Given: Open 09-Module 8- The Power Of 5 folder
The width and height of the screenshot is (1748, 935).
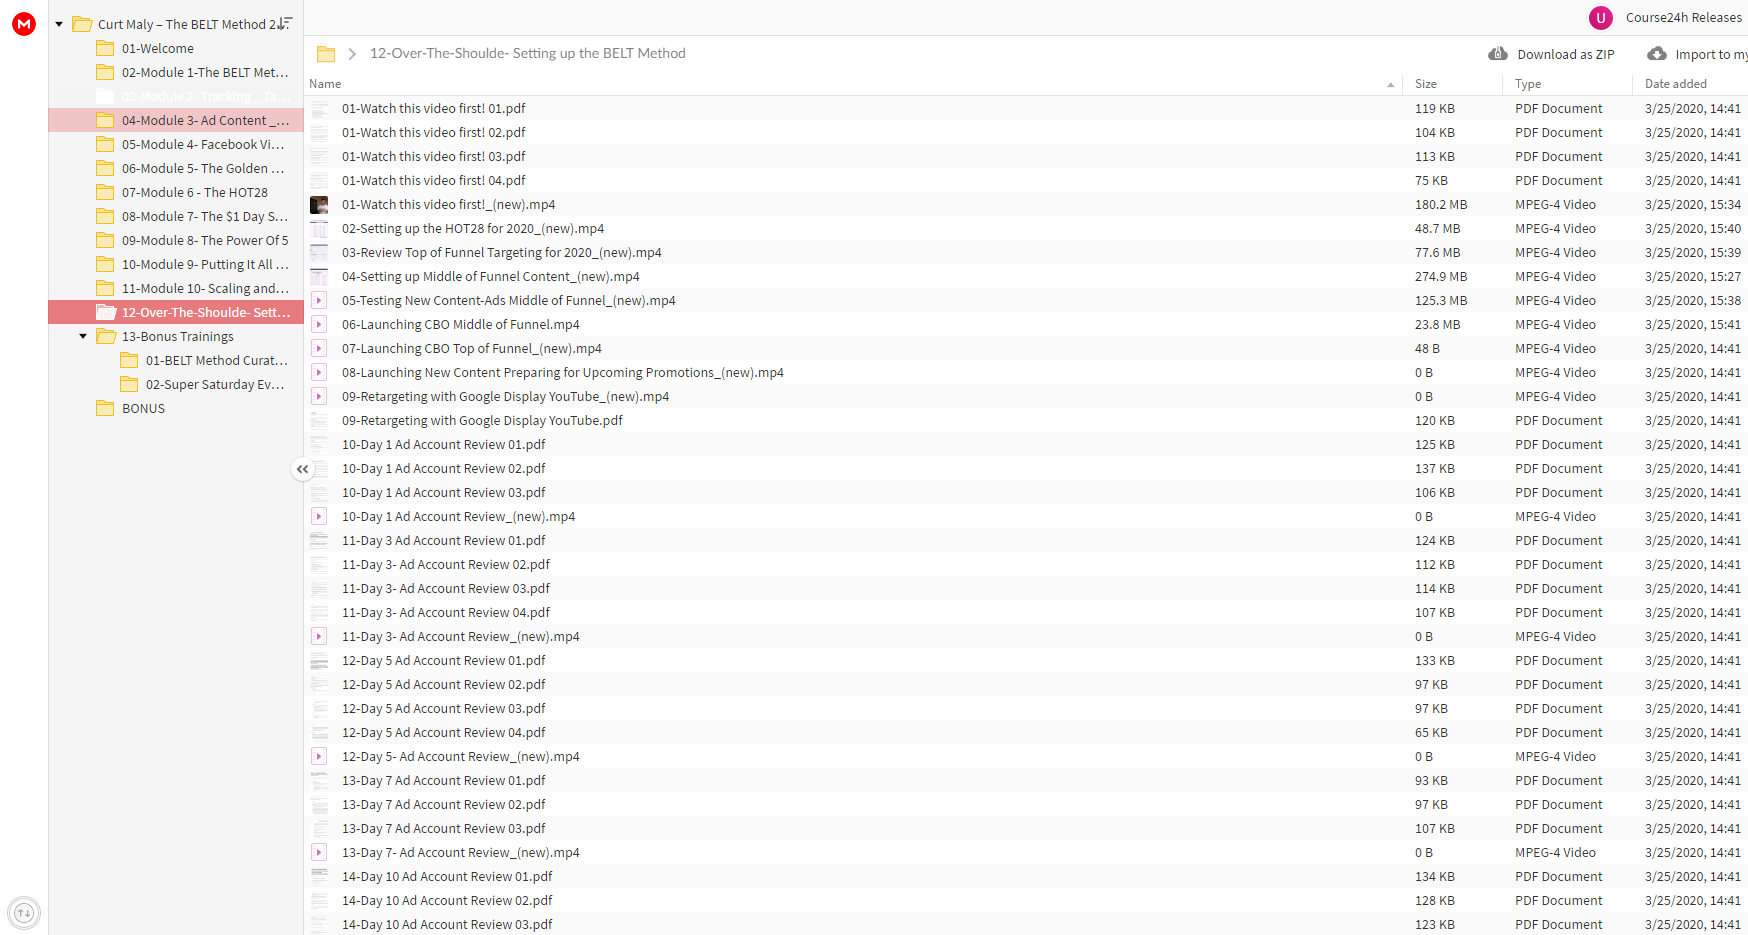Looking at the screenshot, I should pos(205,240).
